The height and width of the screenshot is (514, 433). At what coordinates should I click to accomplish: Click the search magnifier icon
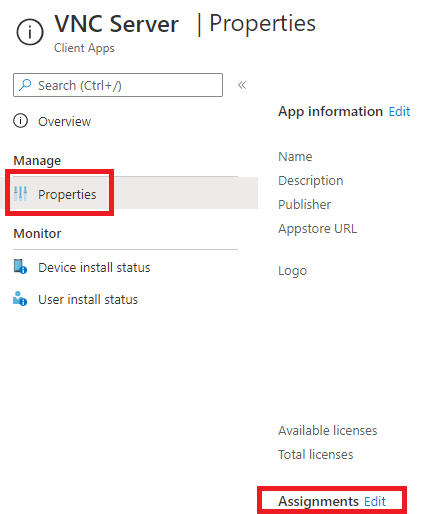pos(25,85)
